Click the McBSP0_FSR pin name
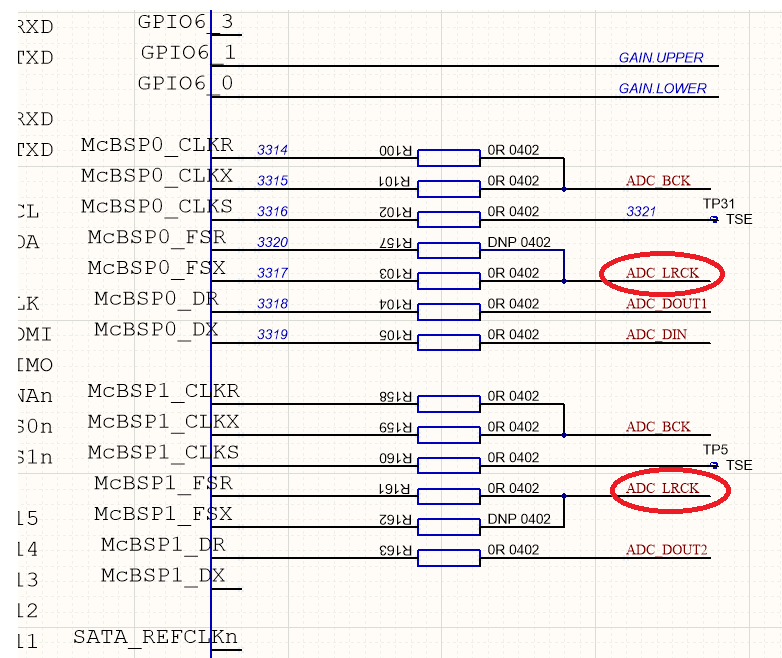Screen dimensions: 782x658 (157, 238)
